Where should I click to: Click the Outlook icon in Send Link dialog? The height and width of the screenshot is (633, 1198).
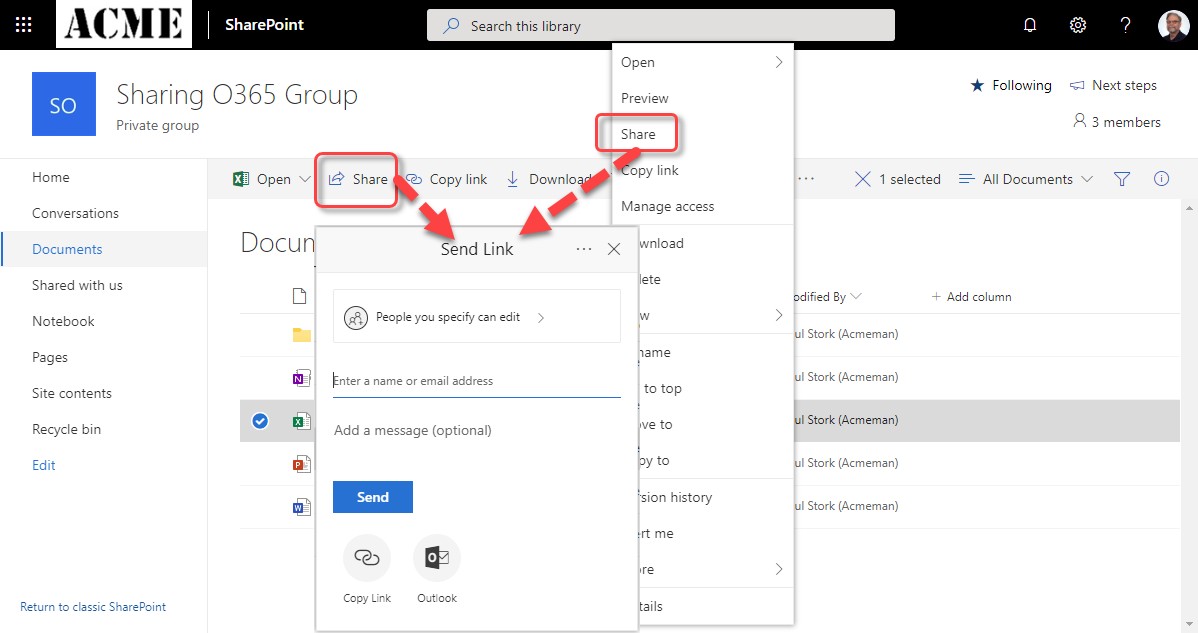pos(437,557)
